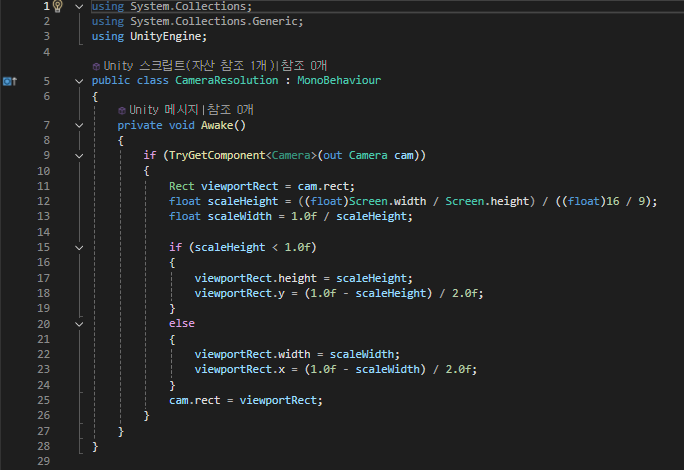This screenshot has width=684, height=470.
Task: Click 'viewportRect.y' on line 18
Action: (239, 293)
